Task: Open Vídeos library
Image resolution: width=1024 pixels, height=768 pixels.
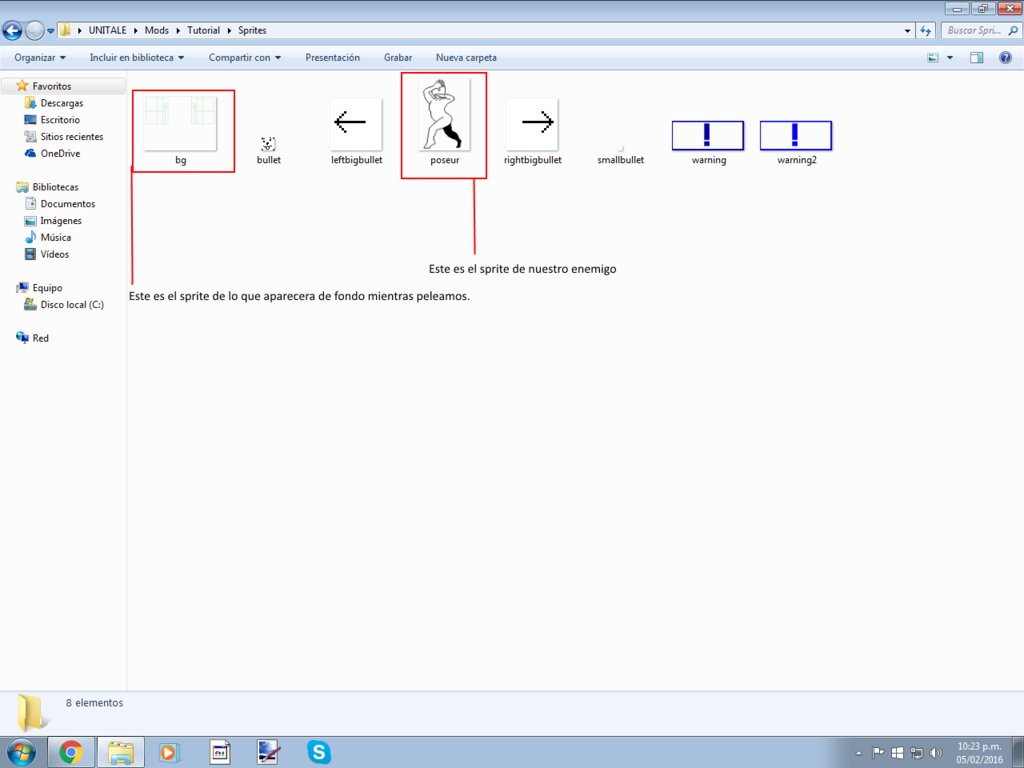Action: click(54, 254)
